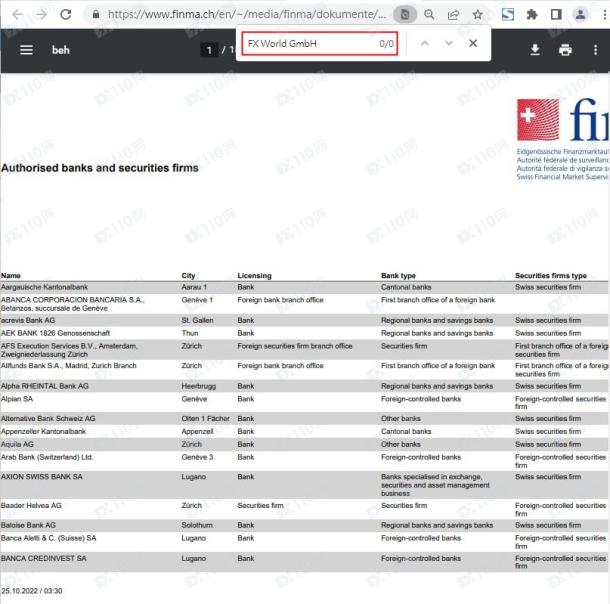The width and height of the screenshot is (610, 604).
Task: Select BANCA CREDINVEST SA entry
Action: (x=44, y=558)
